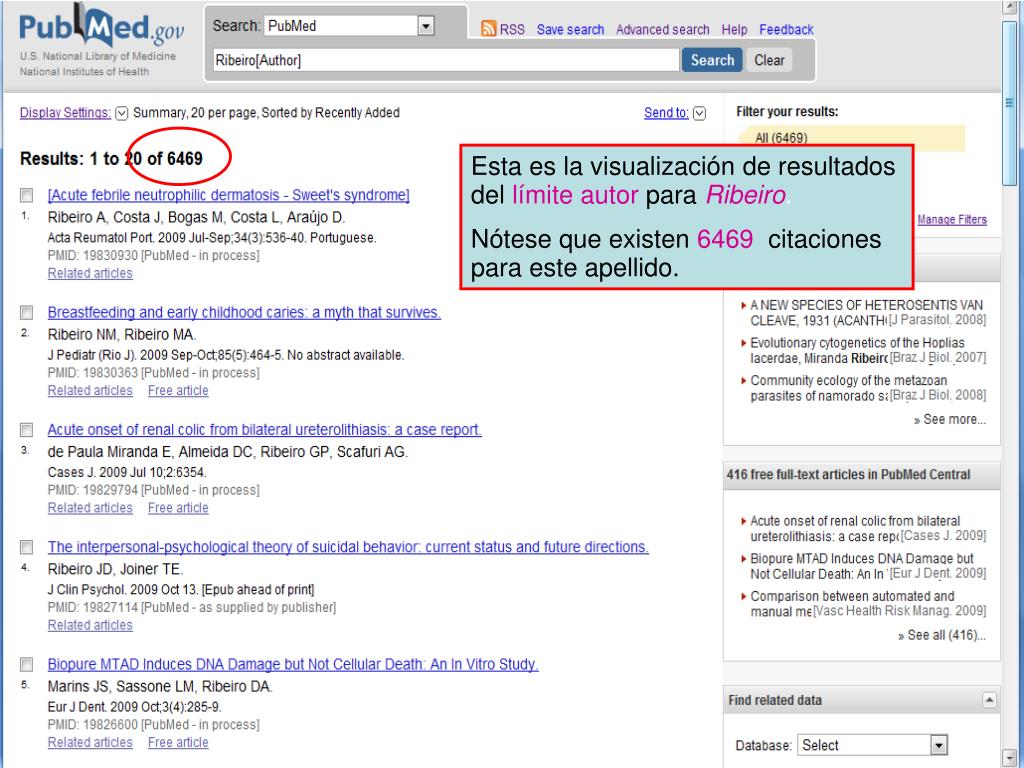Select the suicidal behavior theory article checkbox
Image resolution: width=1024 pixels, height=768 pixels.
(27, 547)
